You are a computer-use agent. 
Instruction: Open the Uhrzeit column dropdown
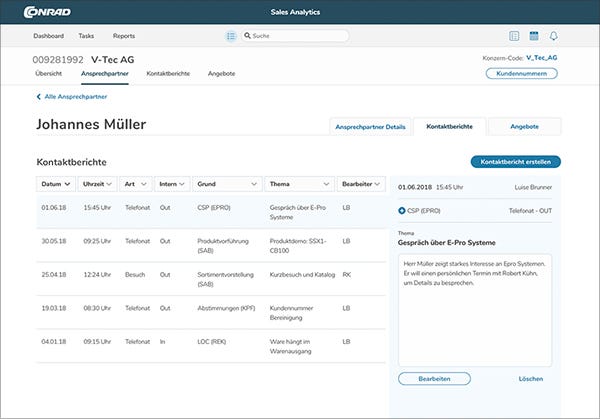pos(97,184)
